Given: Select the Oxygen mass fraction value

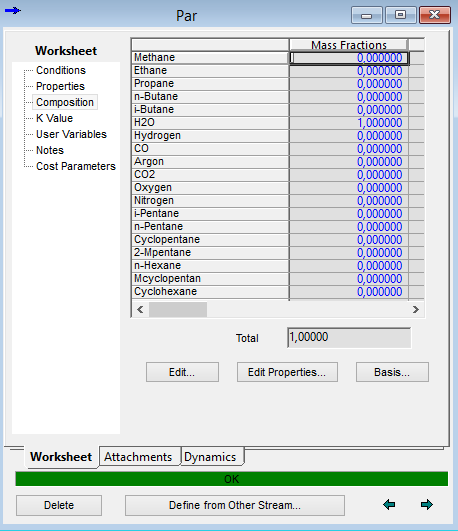Looking at the screenshot, I should (x=349, y=188).
